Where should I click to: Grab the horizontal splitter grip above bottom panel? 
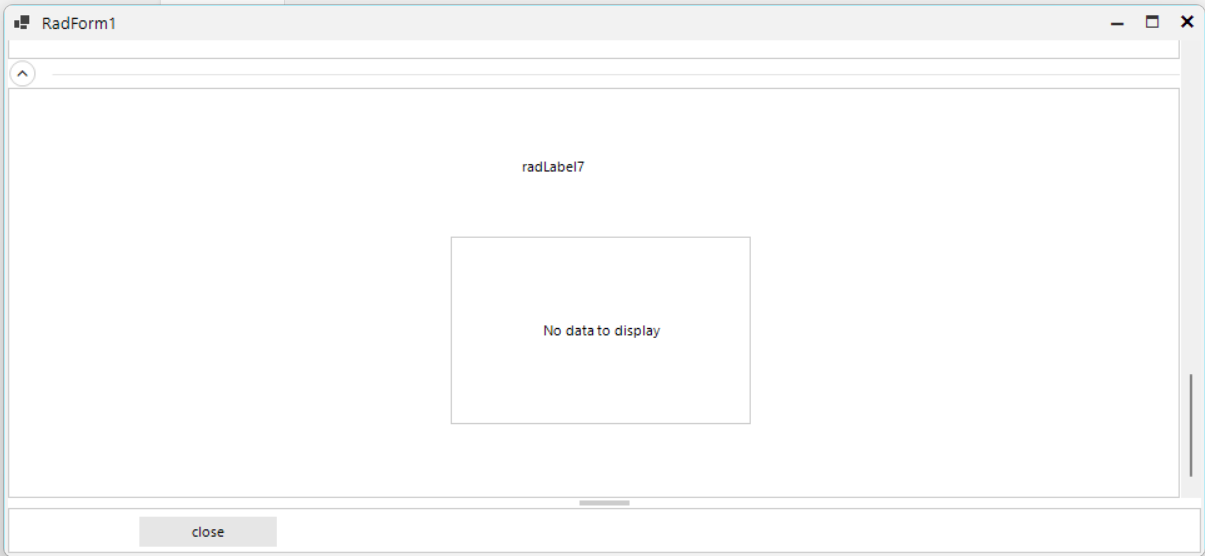pos(604,503)
